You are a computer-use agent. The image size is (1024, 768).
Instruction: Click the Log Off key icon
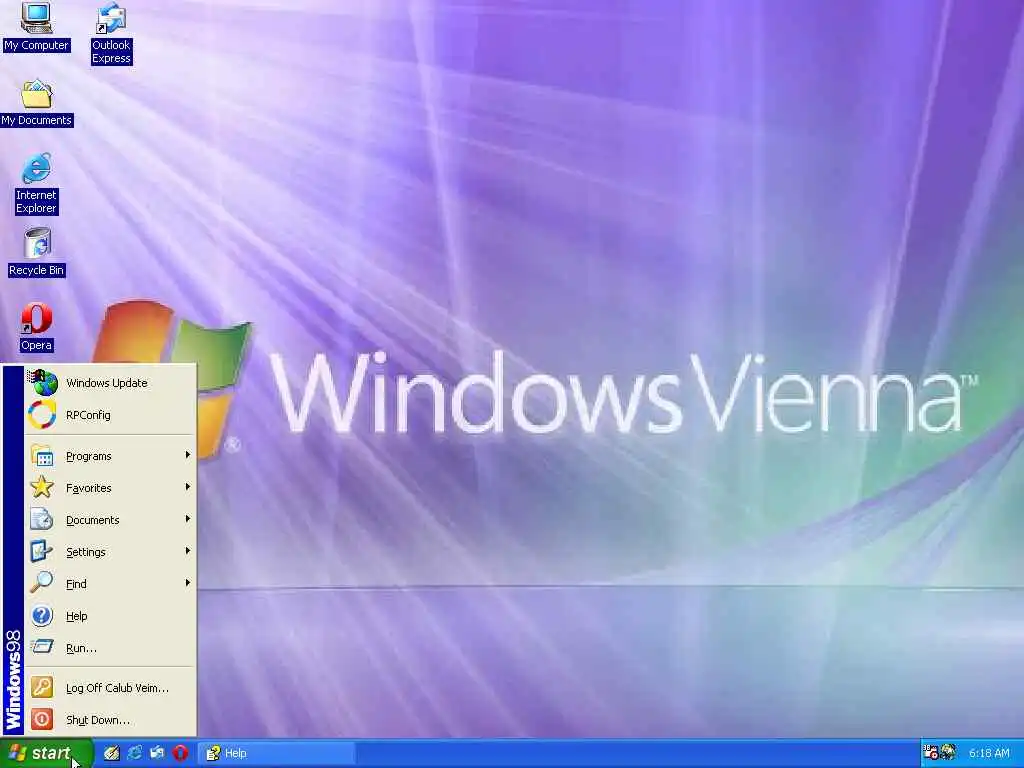(42, 687)
